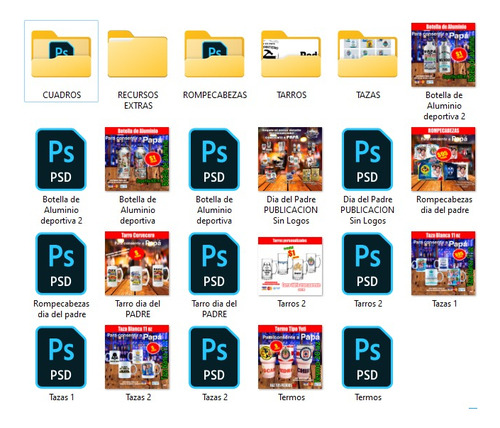Select PSD file 'Tazas 1'
Screen dimensions: 500x428
tap(61, 357)
